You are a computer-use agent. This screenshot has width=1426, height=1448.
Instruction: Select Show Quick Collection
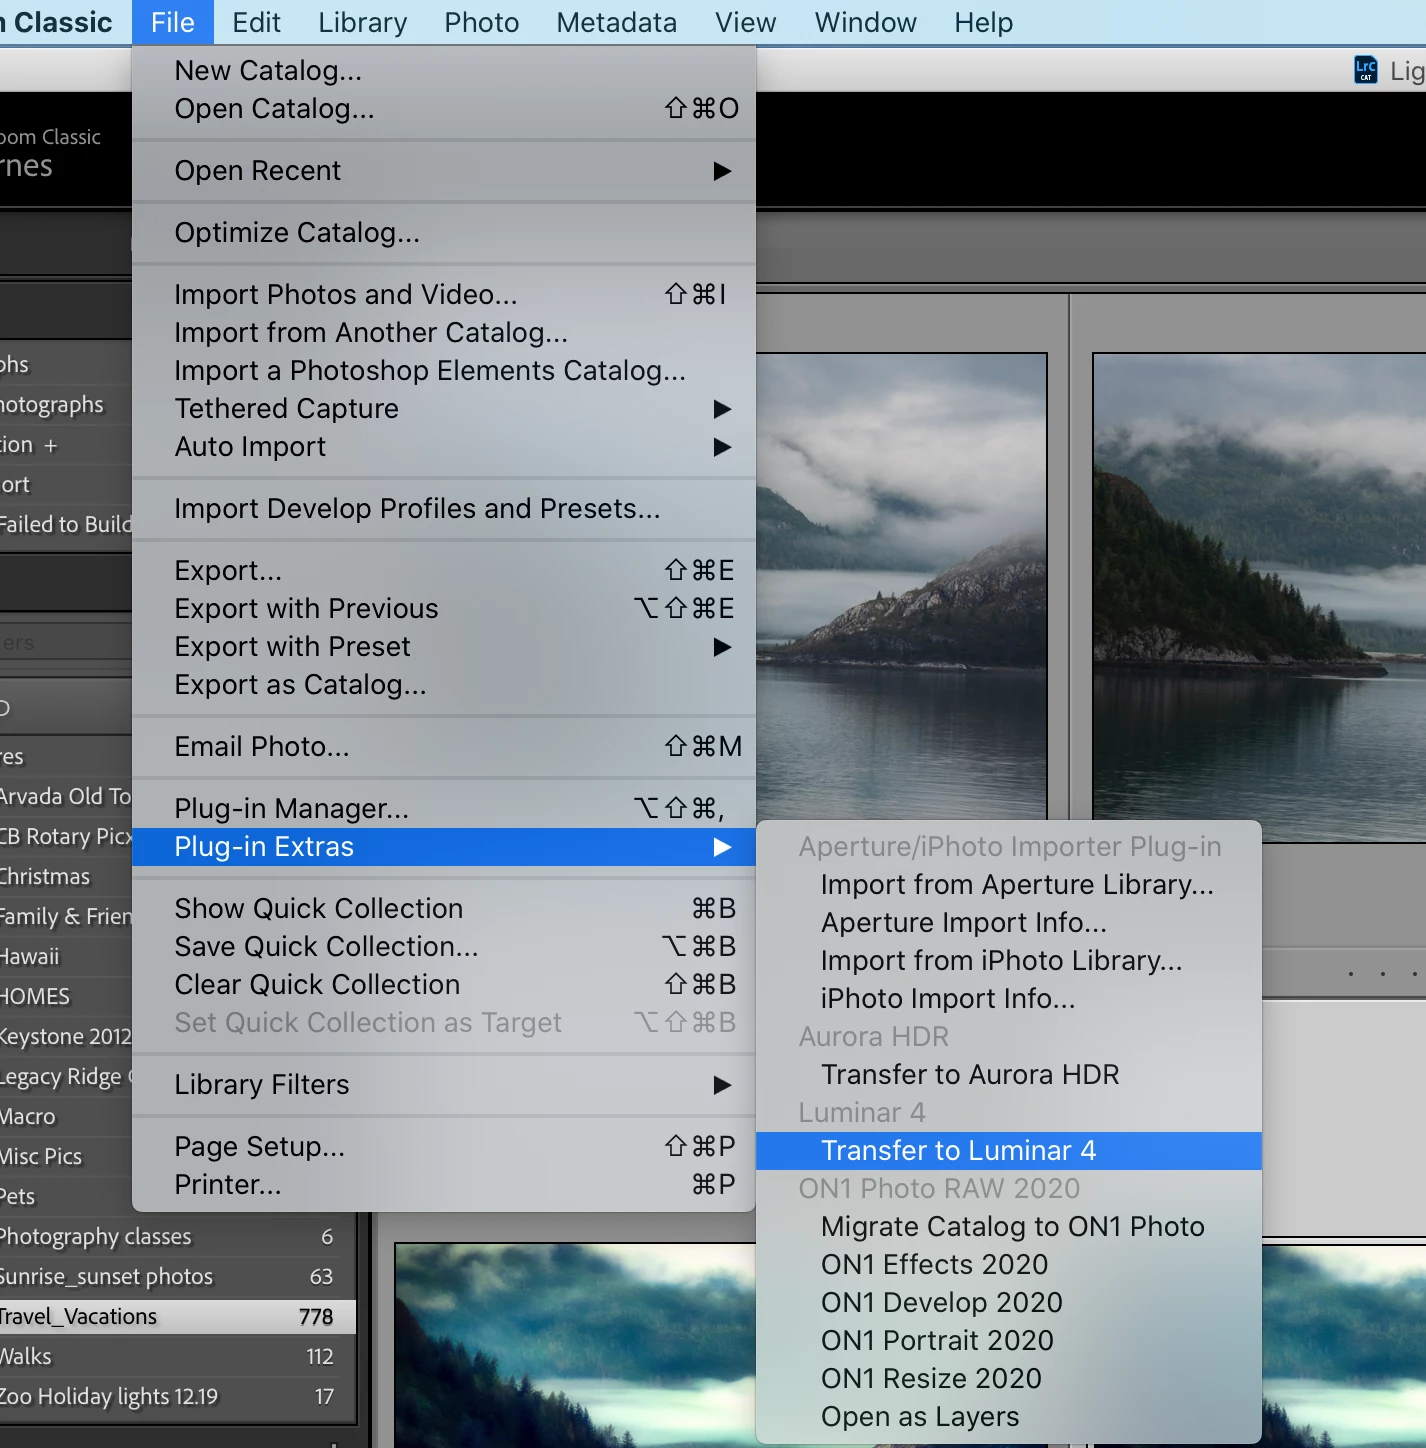444,908
